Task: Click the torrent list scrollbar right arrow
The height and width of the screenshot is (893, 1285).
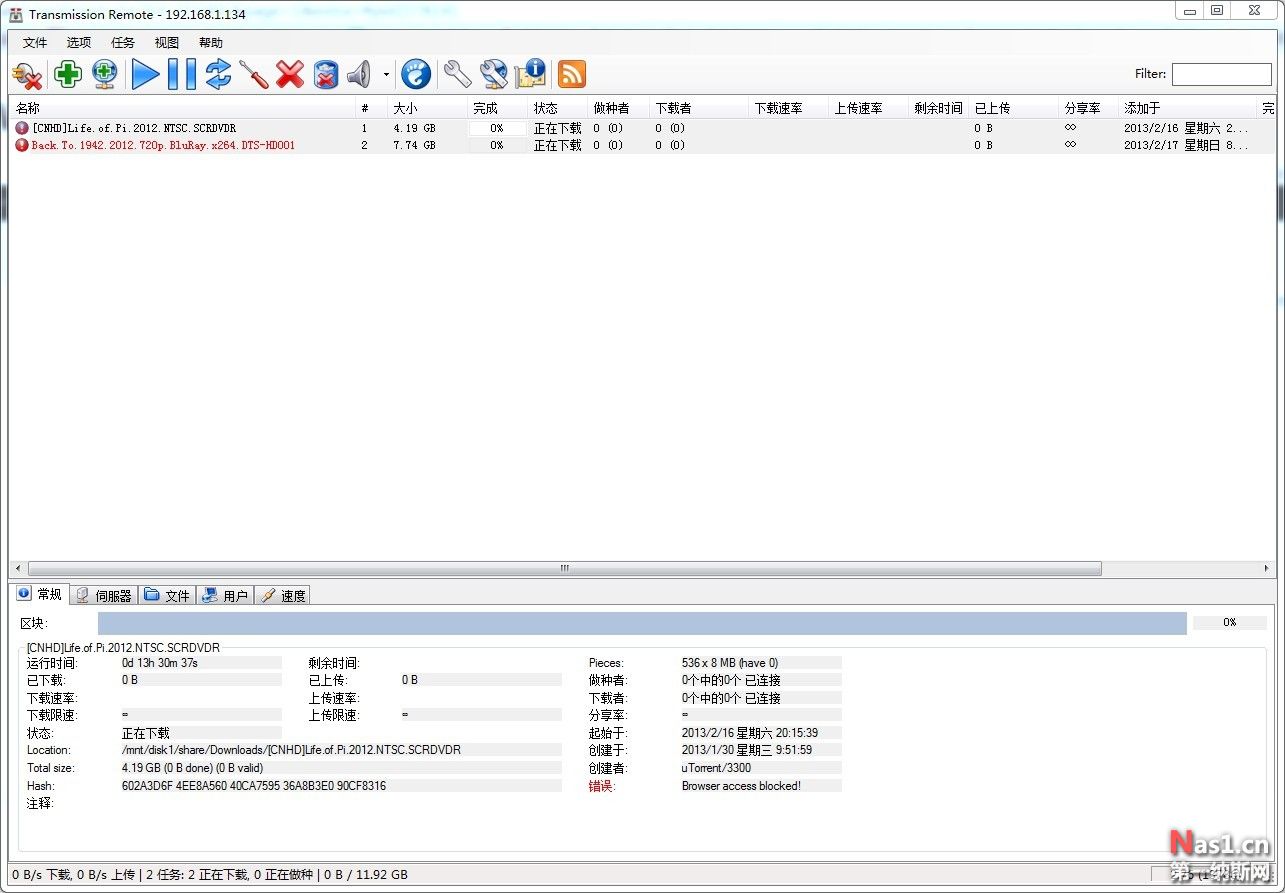Action: click(1268, 568)
